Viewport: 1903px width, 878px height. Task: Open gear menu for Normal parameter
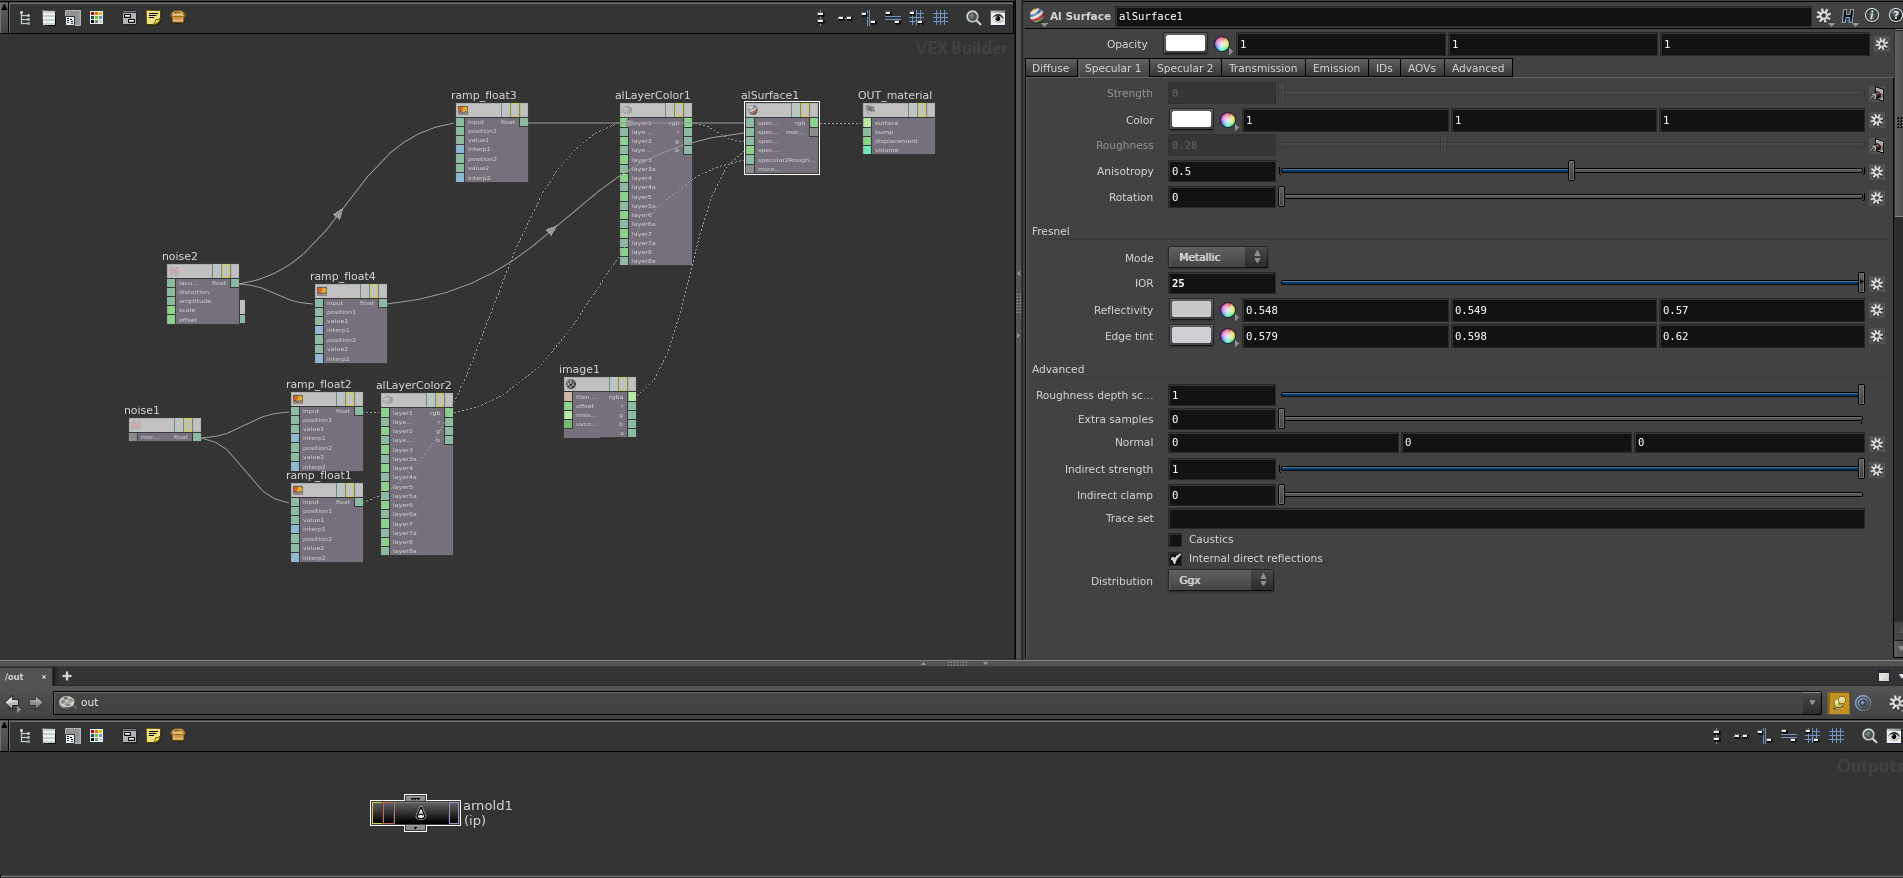1877,443
